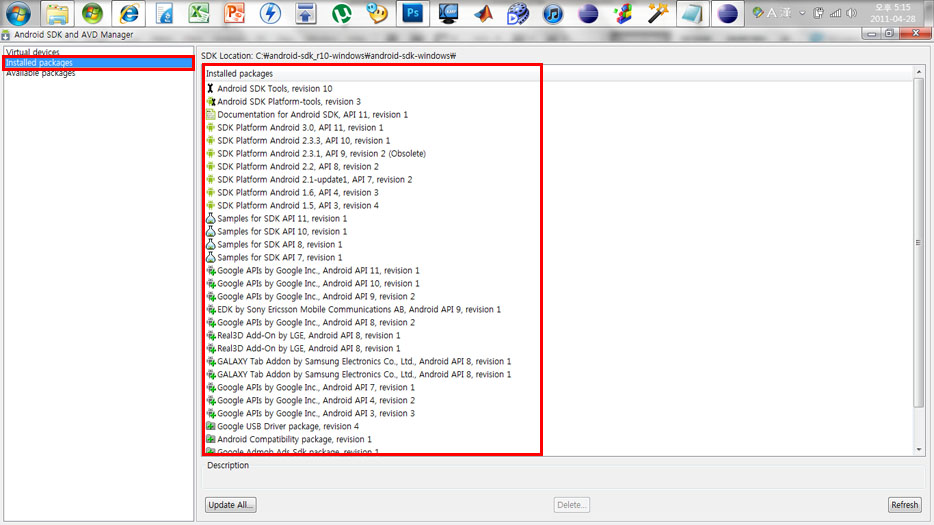Show hidden system tray icons arrow
The width and height of the screenshot is (934, 525).
tap(802, 13)
